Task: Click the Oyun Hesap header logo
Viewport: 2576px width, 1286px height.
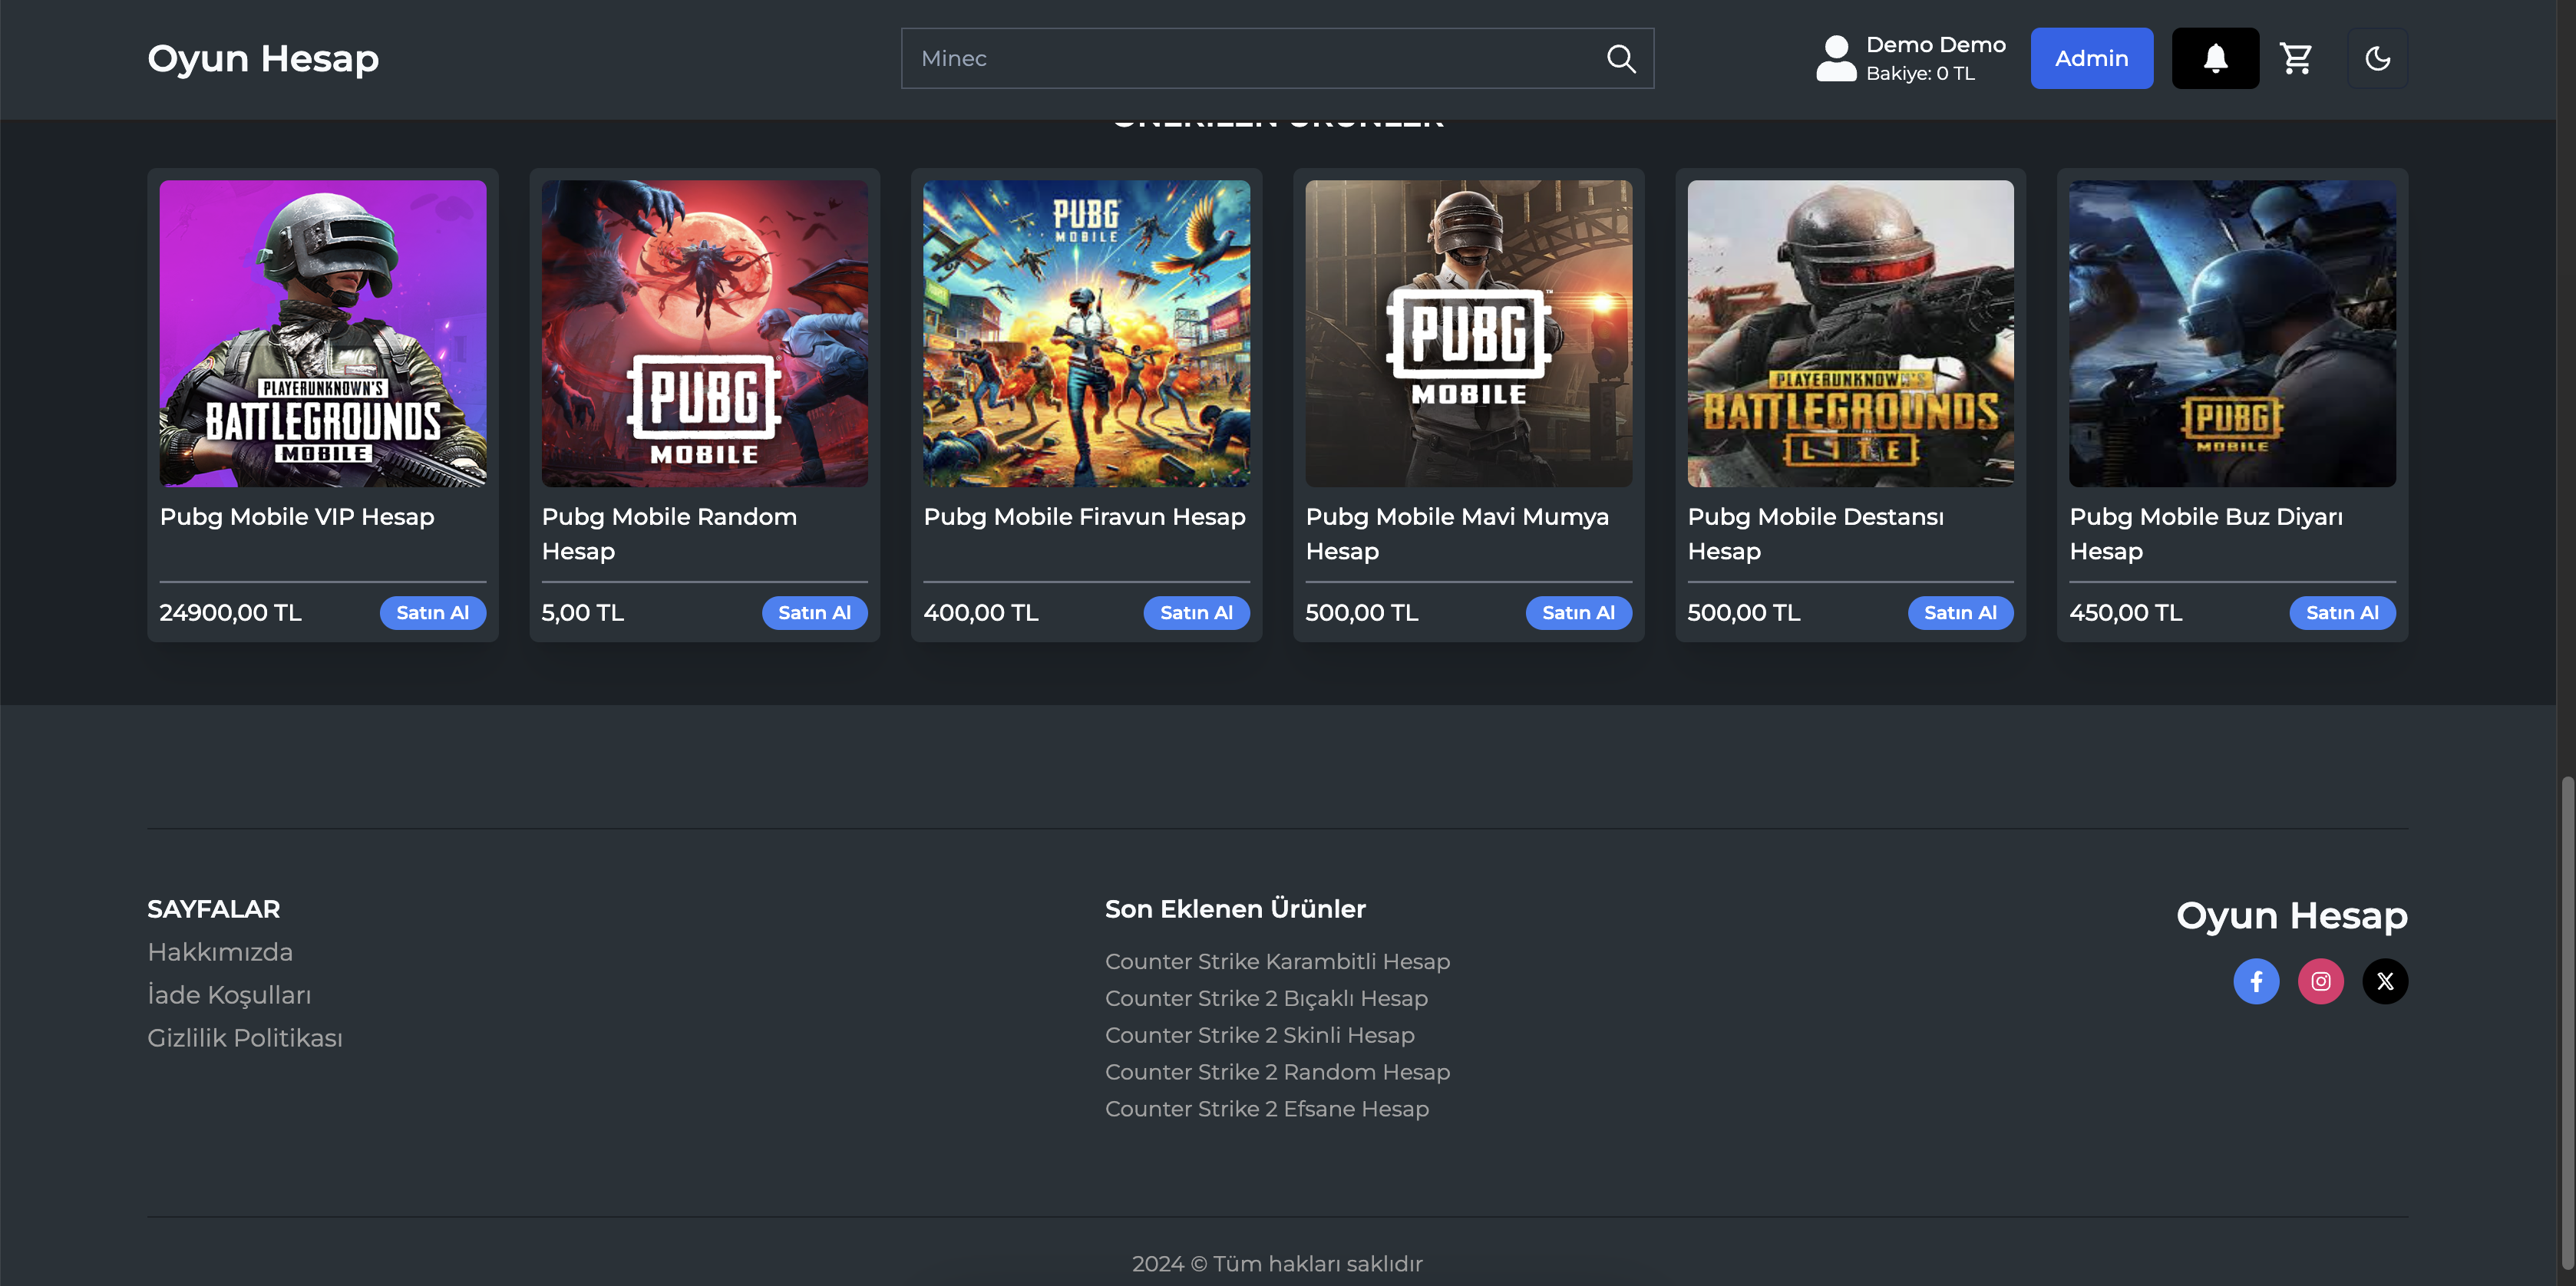Action: tap(263, 58)
